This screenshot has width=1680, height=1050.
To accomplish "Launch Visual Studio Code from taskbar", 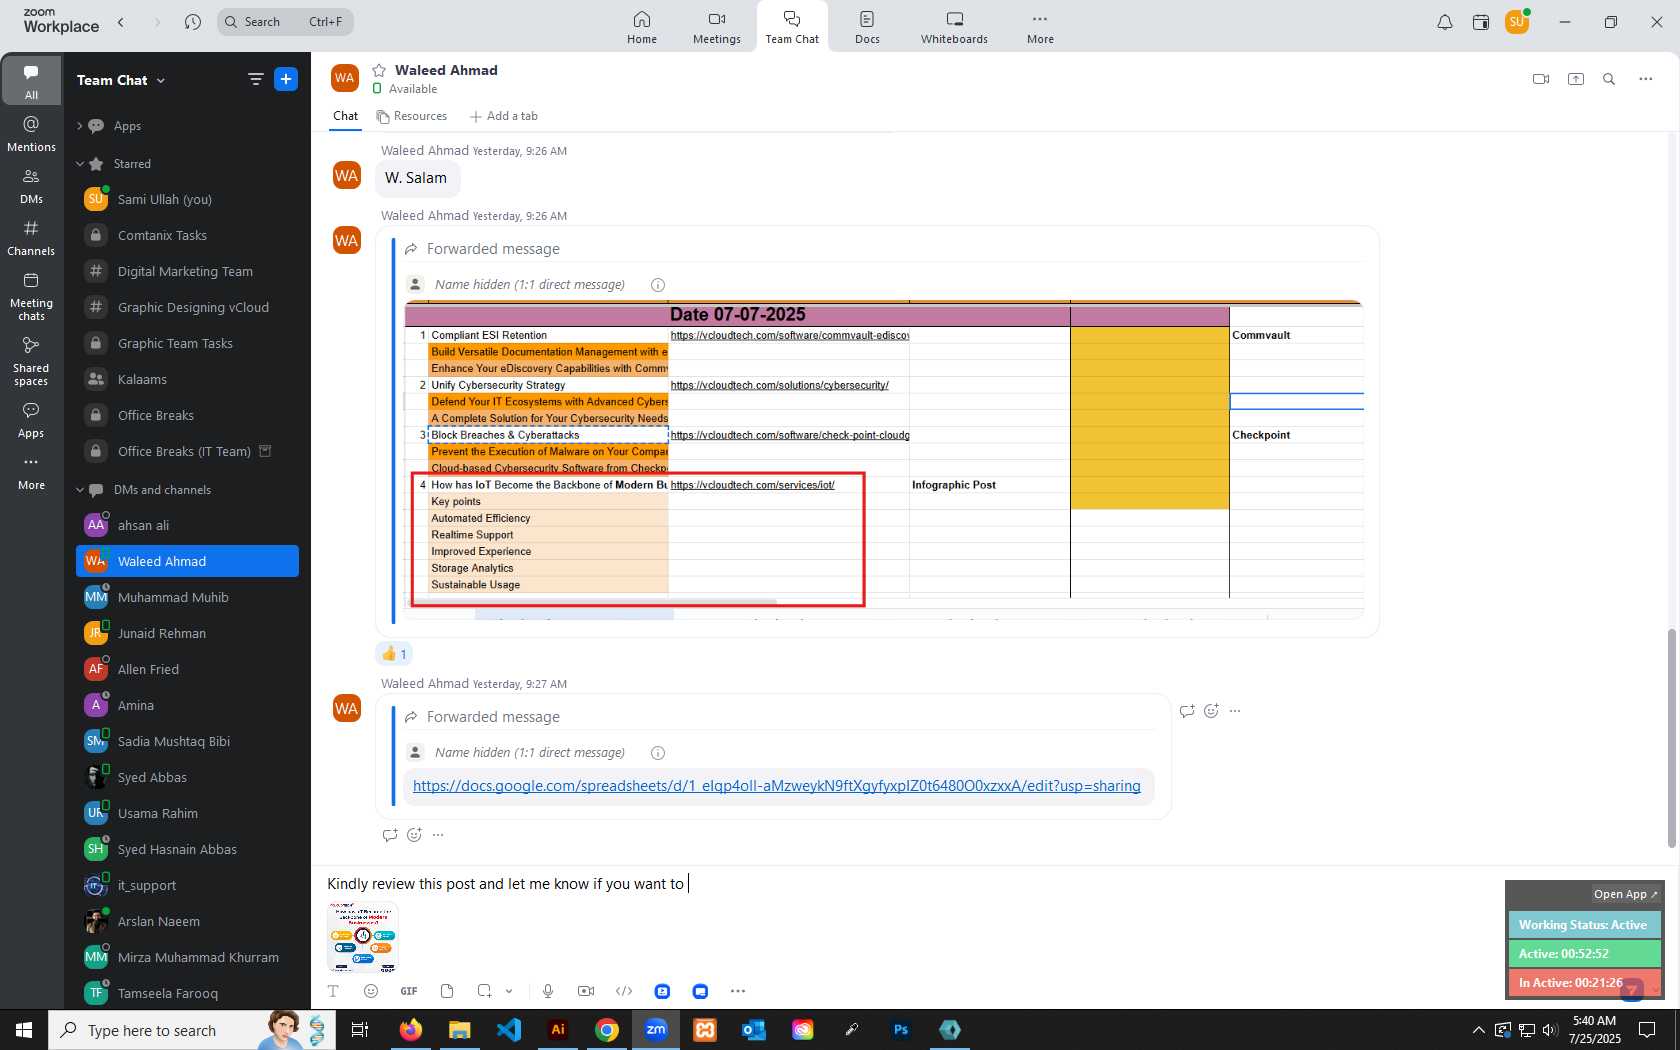I will tap(508, 1030).
